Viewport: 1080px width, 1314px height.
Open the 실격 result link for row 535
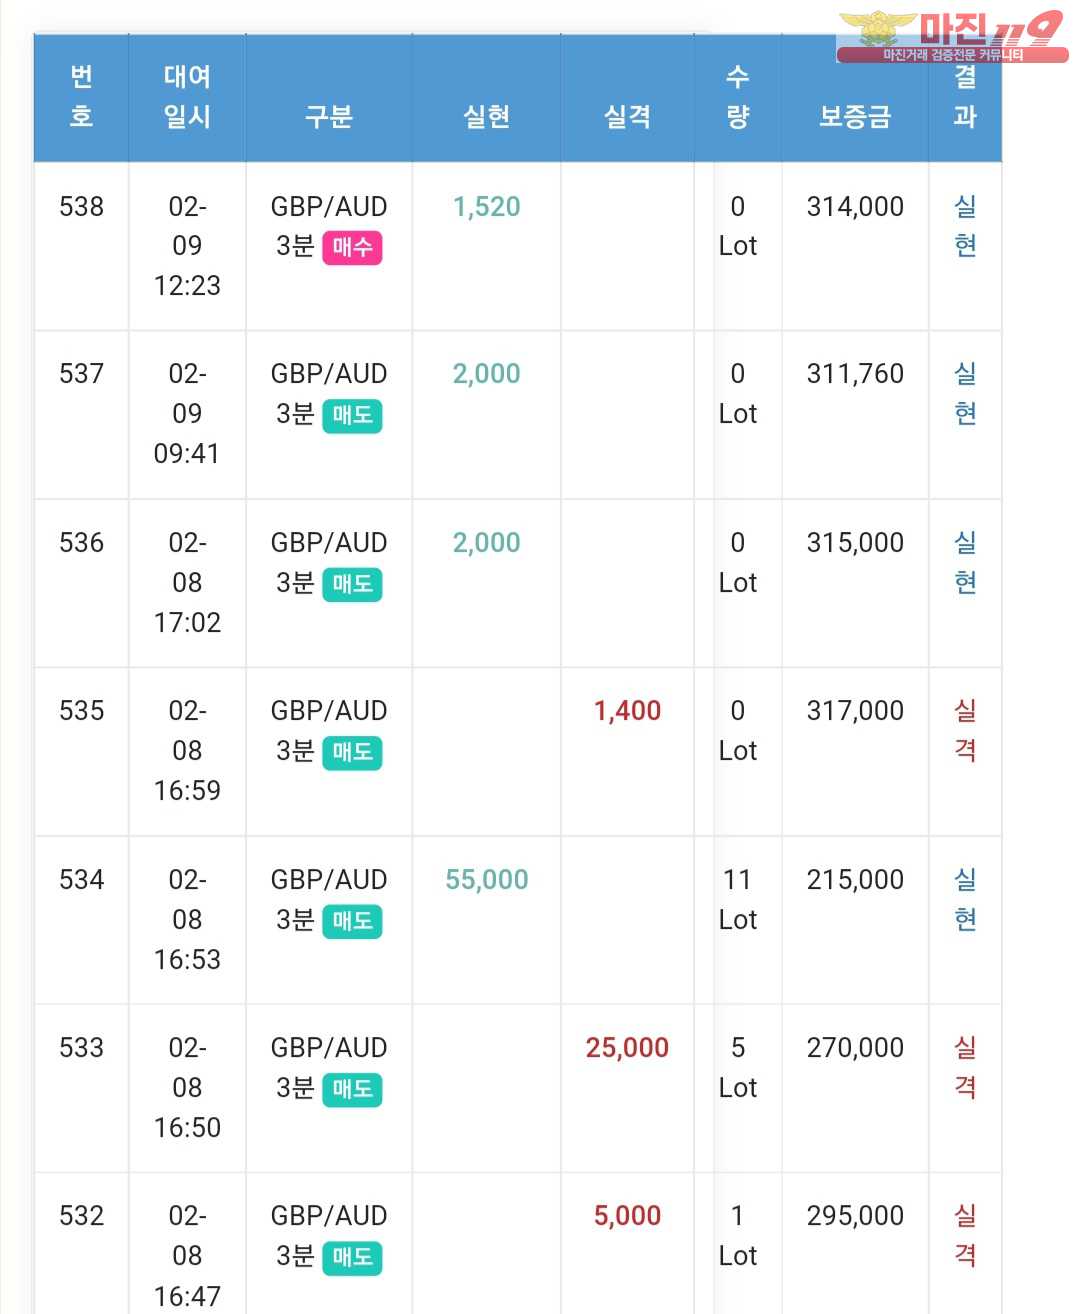click(965, 731)
